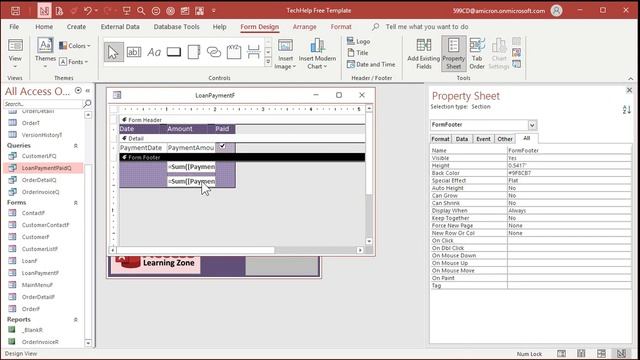This screenshot has height=360, width=640.
Task: Insert a Title into the form
Action: click(x=358, y=53)
